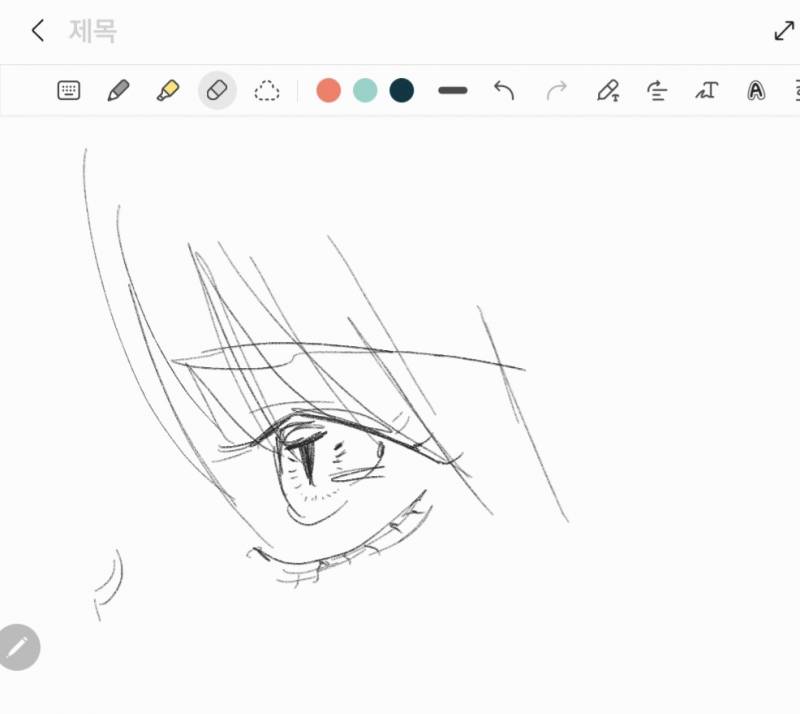Tap the round pencil floating button
Viewport: 800px width, 714px height.
point(19,647)
